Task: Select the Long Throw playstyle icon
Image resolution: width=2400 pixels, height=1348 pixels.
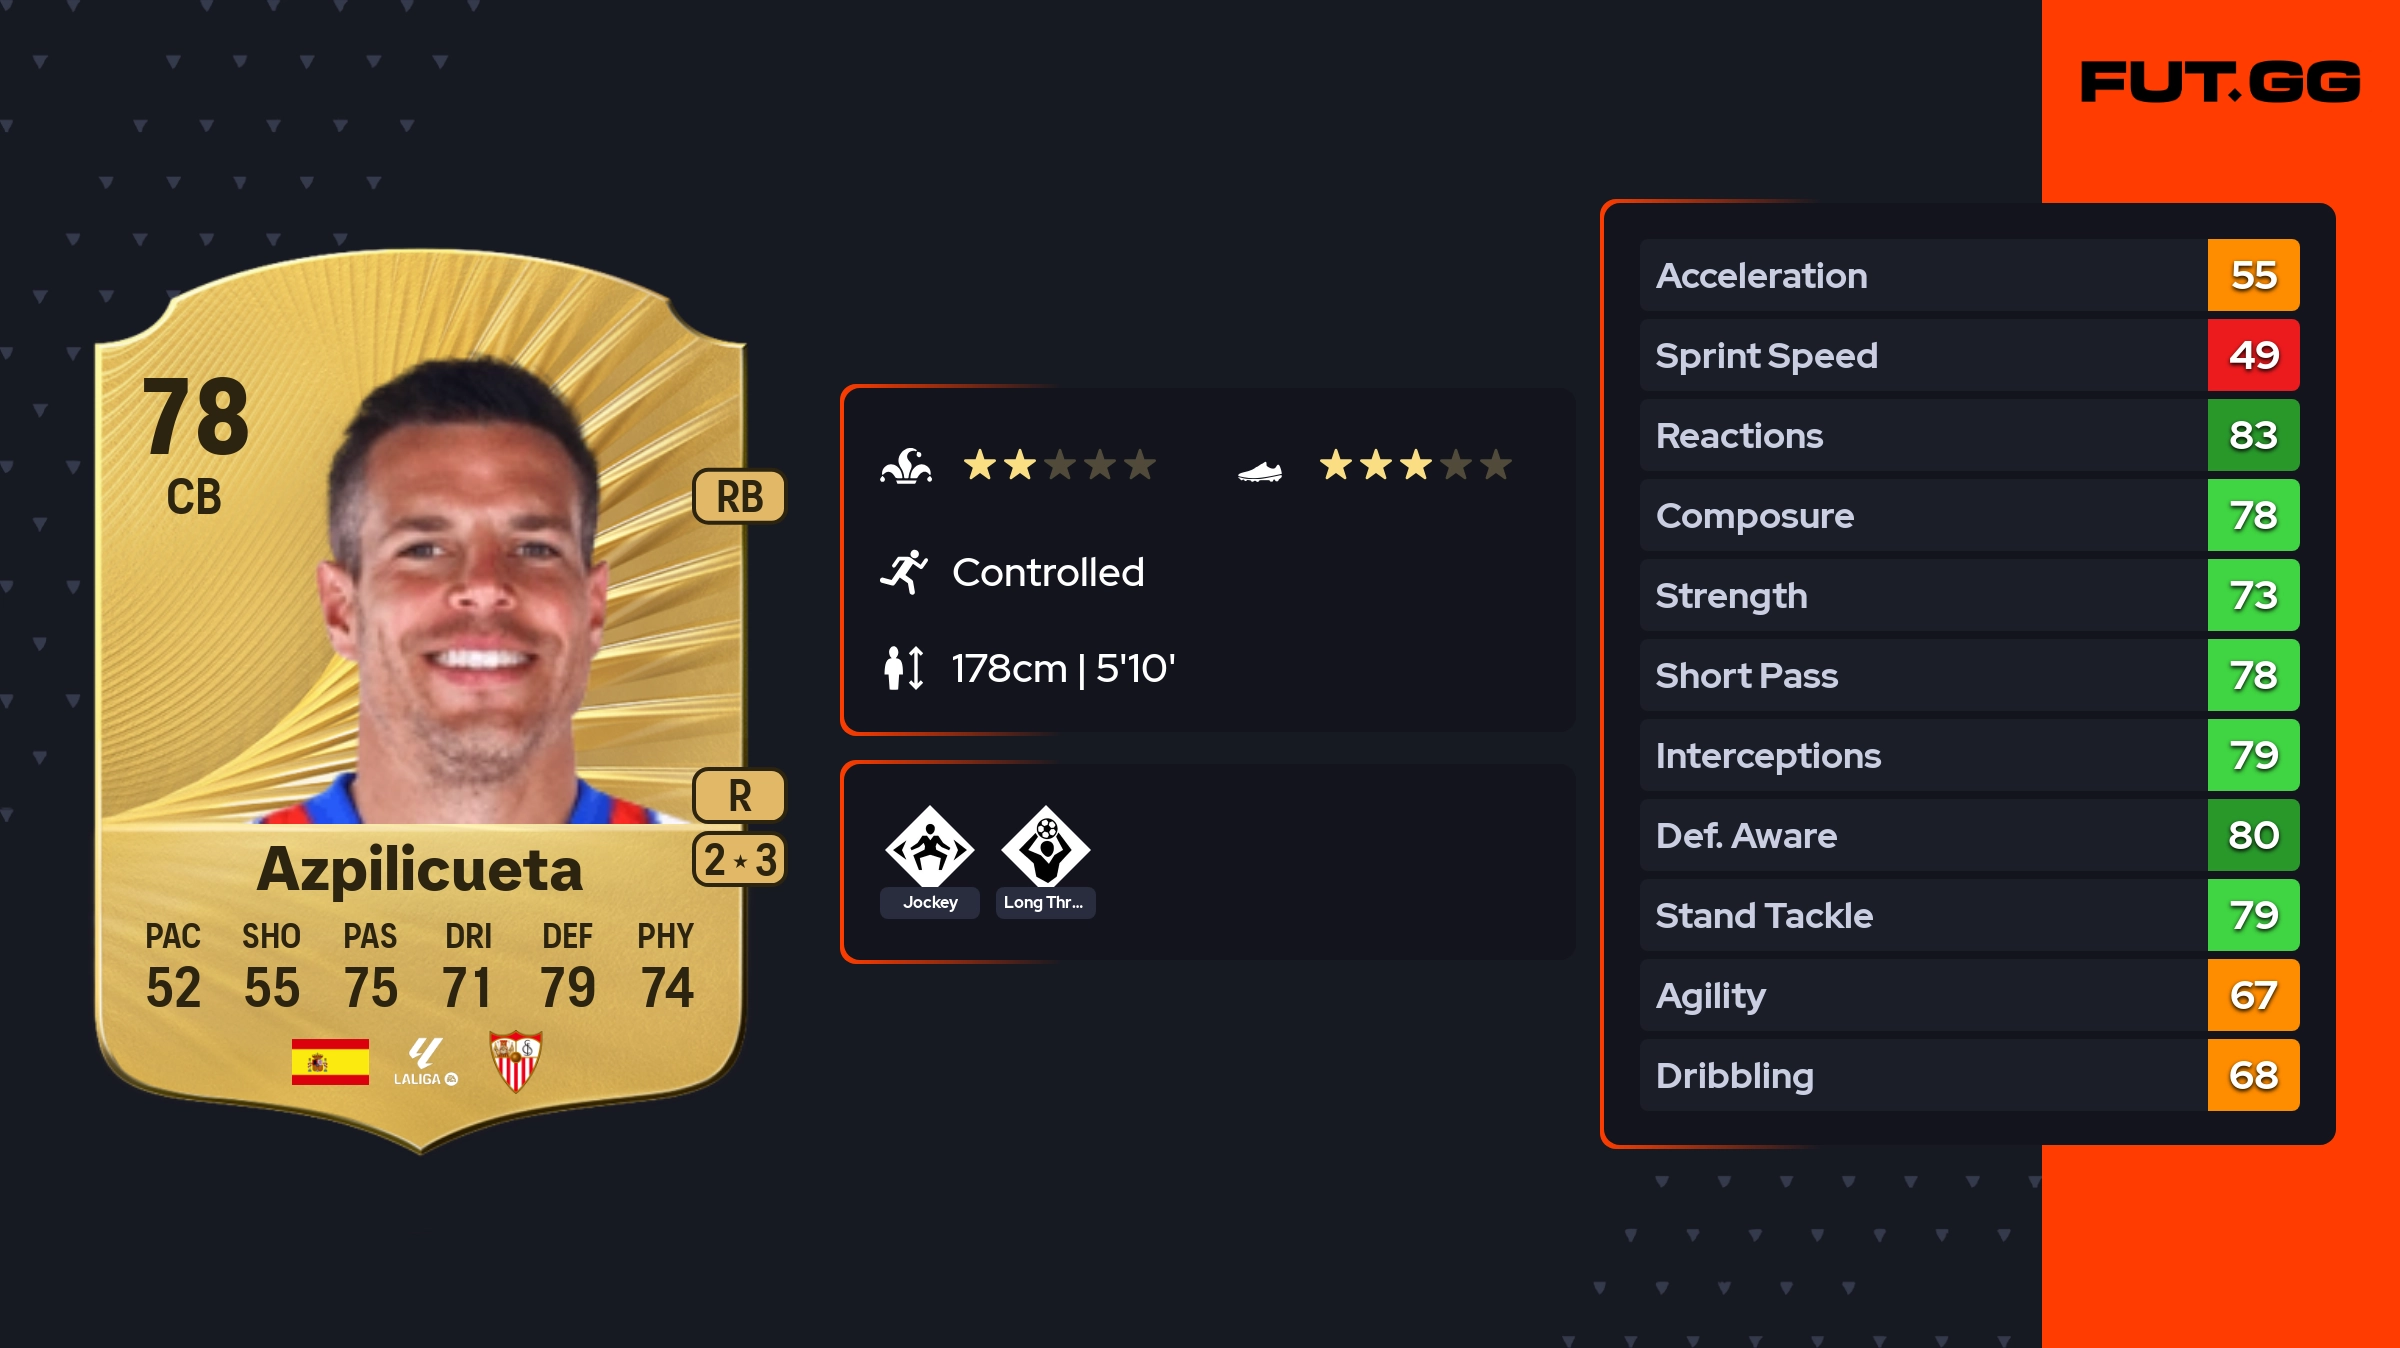Action: click(x=1046, y=847)
